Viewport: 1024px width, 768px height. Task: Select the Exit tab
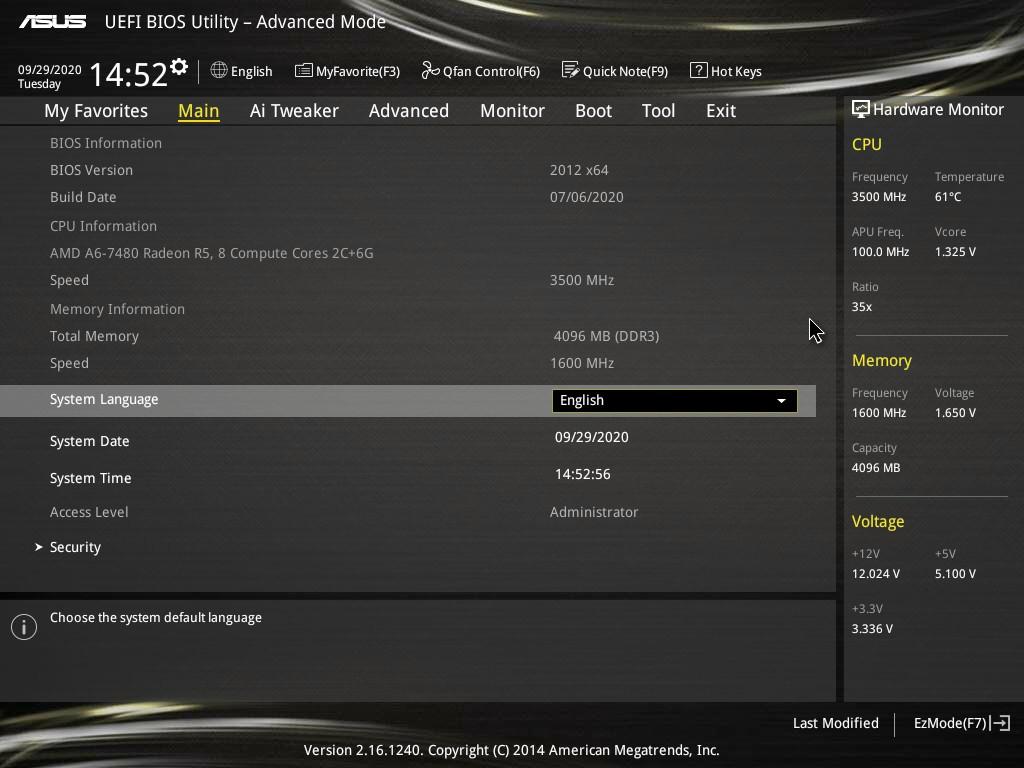click(721, 111)
